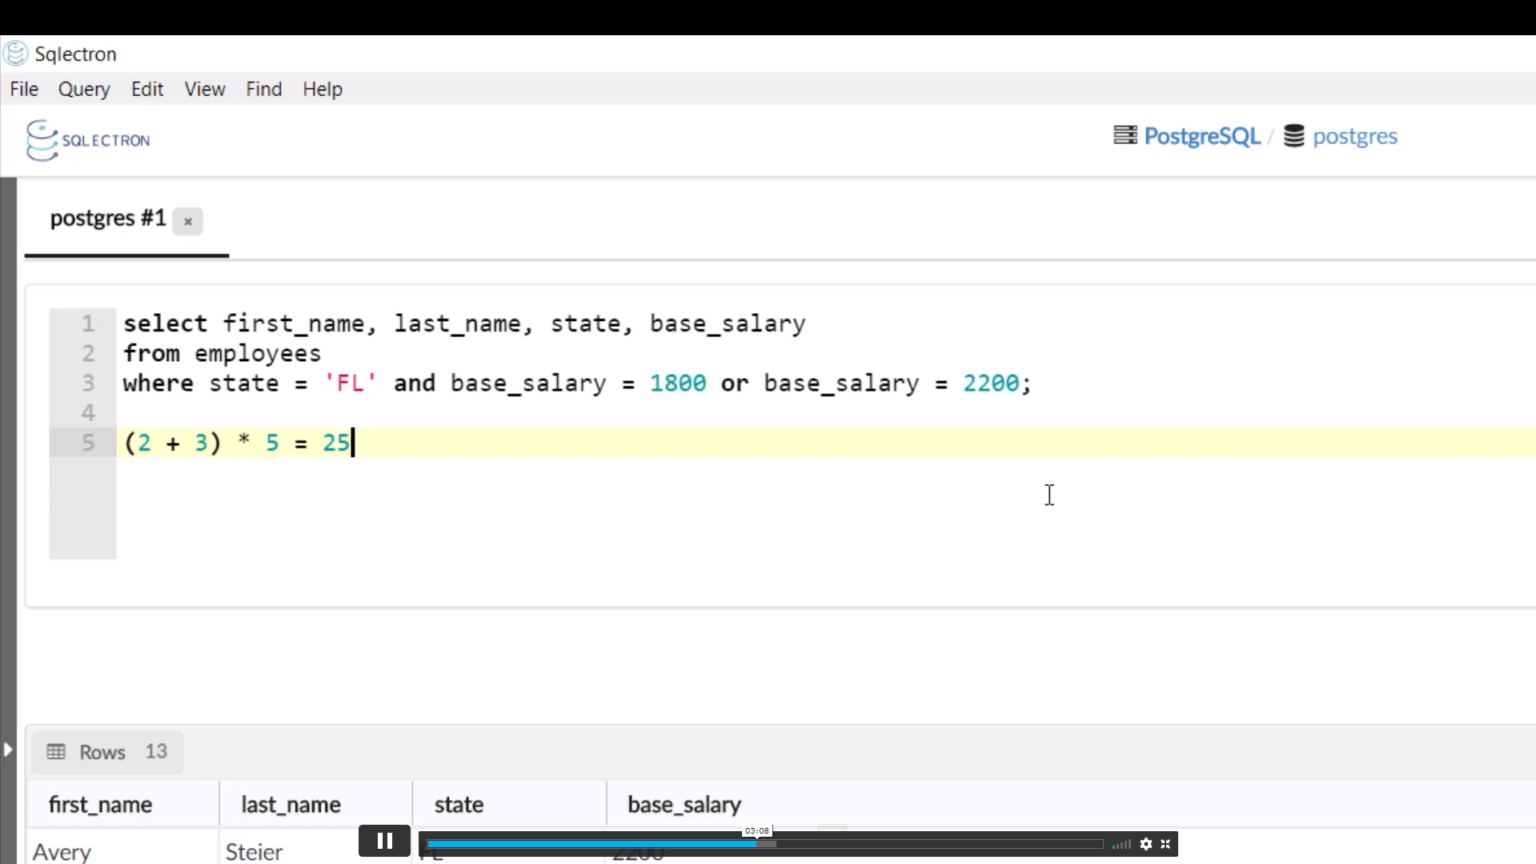Open the View menu
This screenshot has width=1536, height=864.
tap(205, 89)
